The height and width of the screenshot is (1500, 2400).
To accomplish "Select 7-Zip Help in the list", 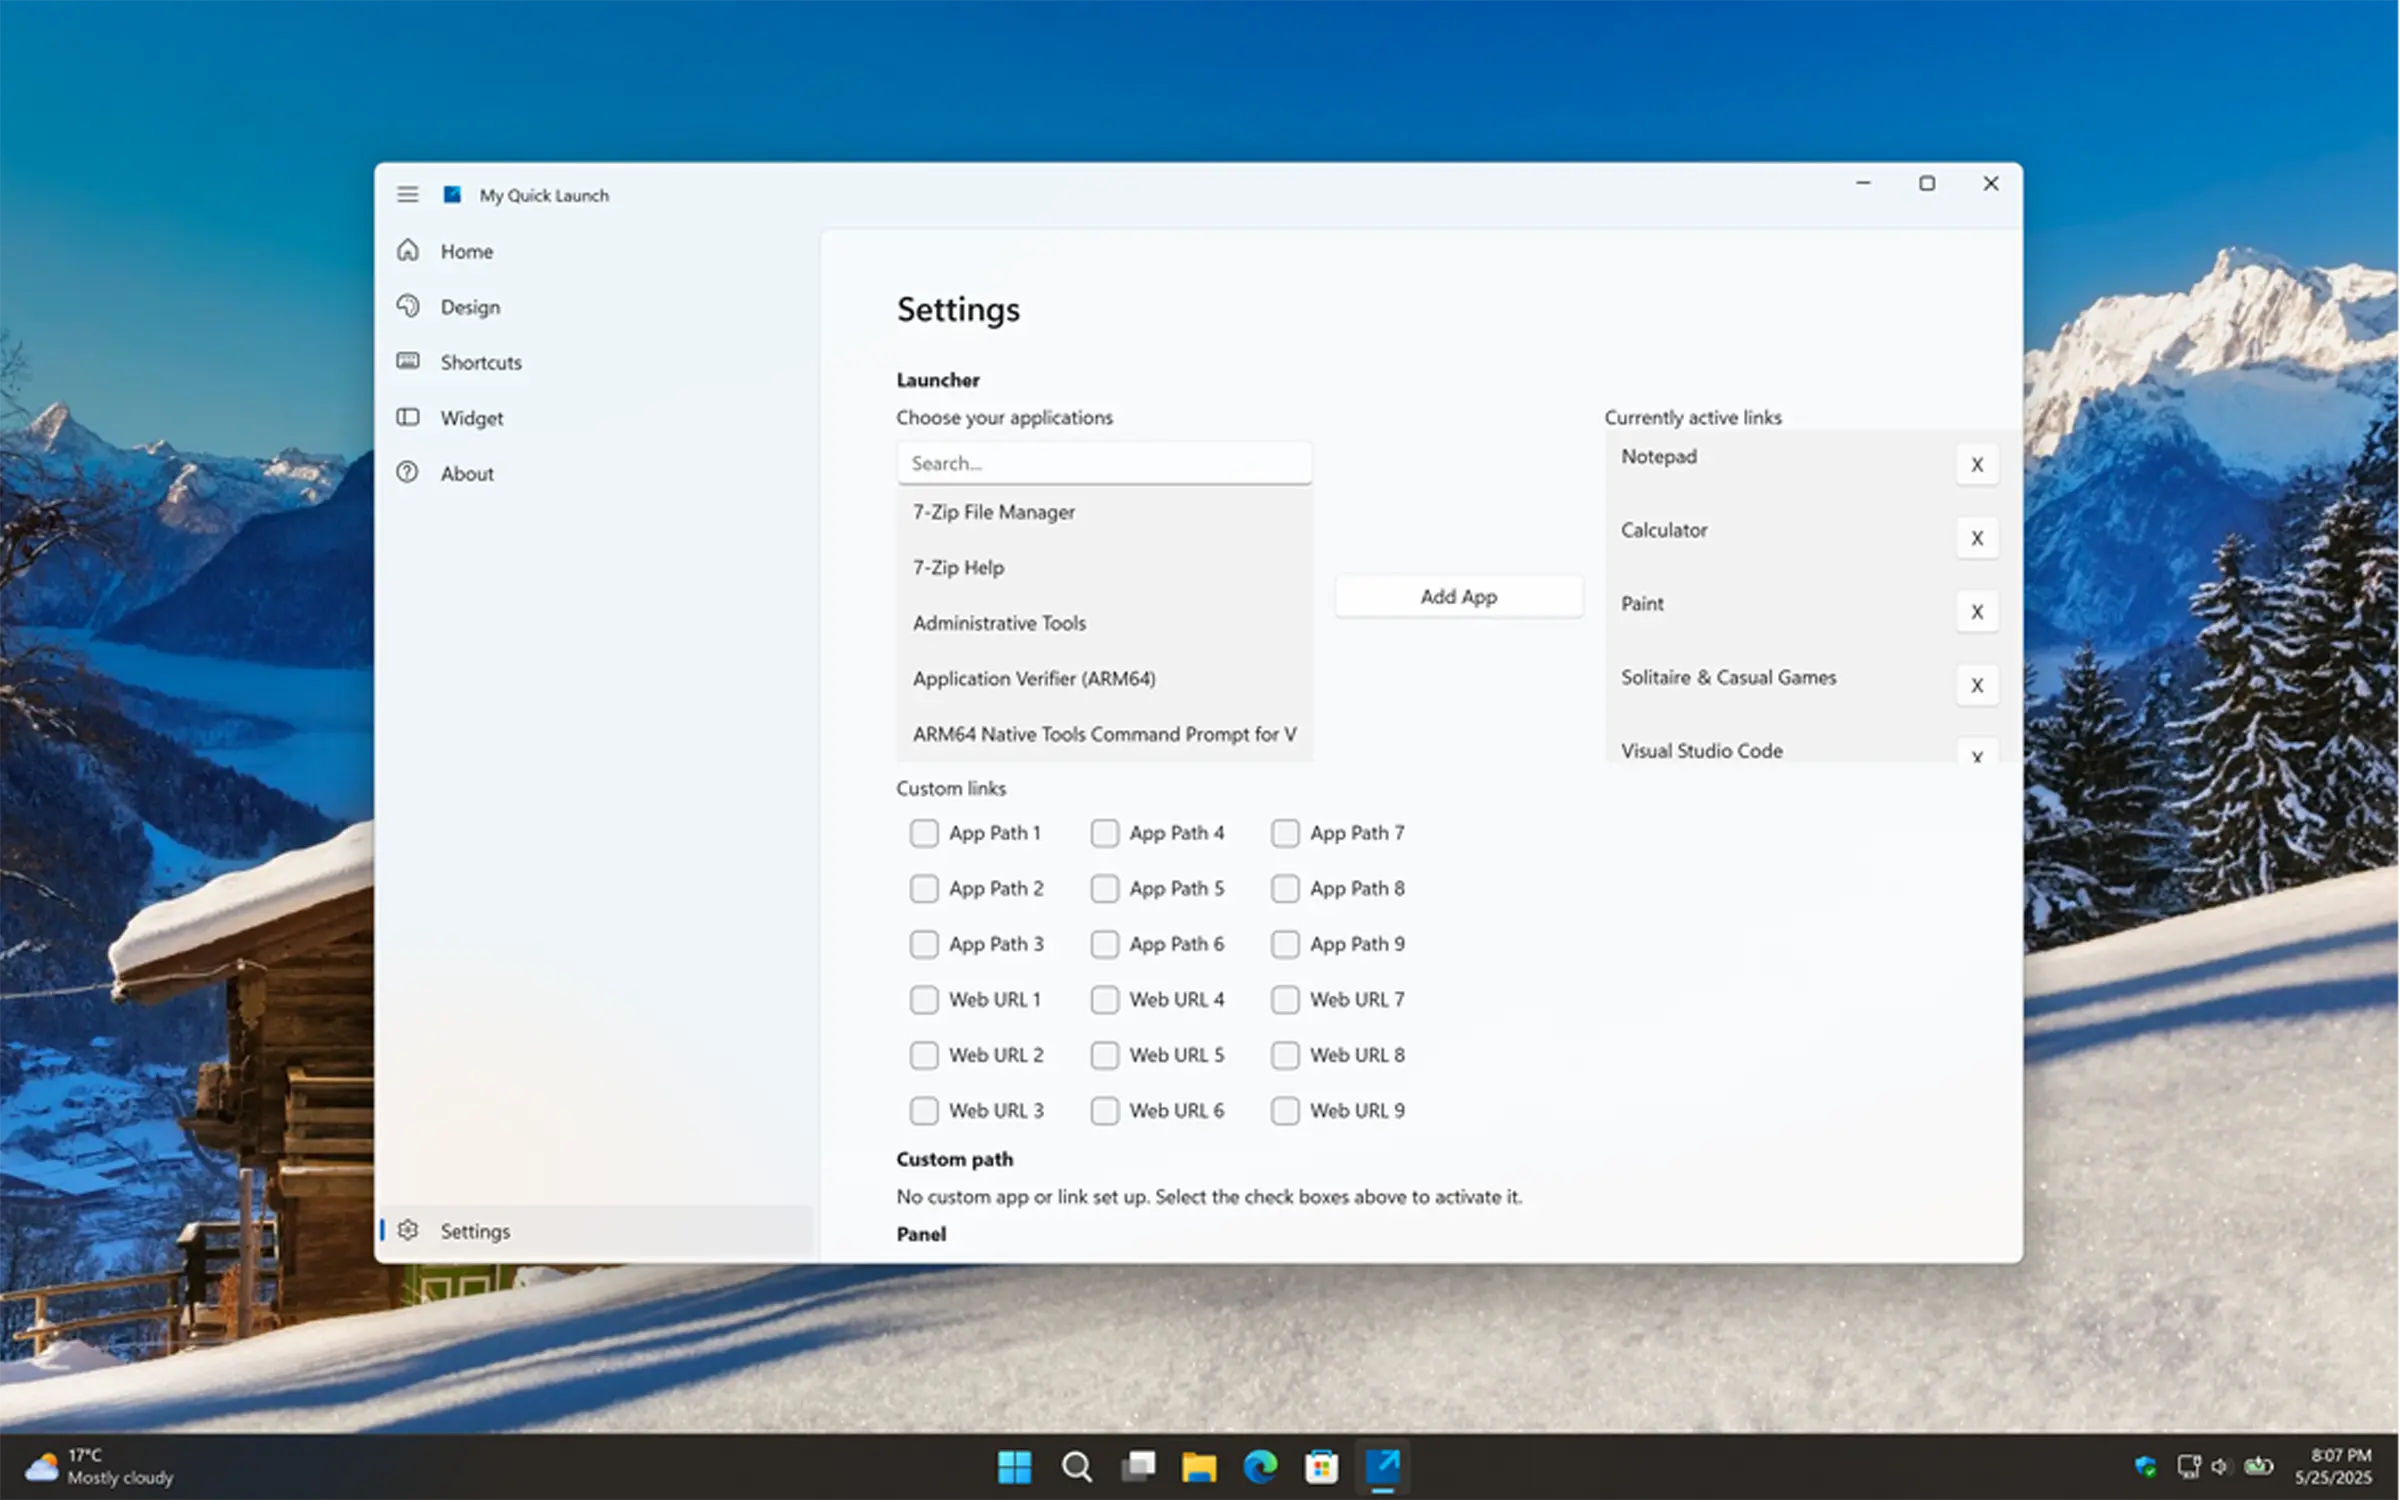I will [x=1104, y=568].
